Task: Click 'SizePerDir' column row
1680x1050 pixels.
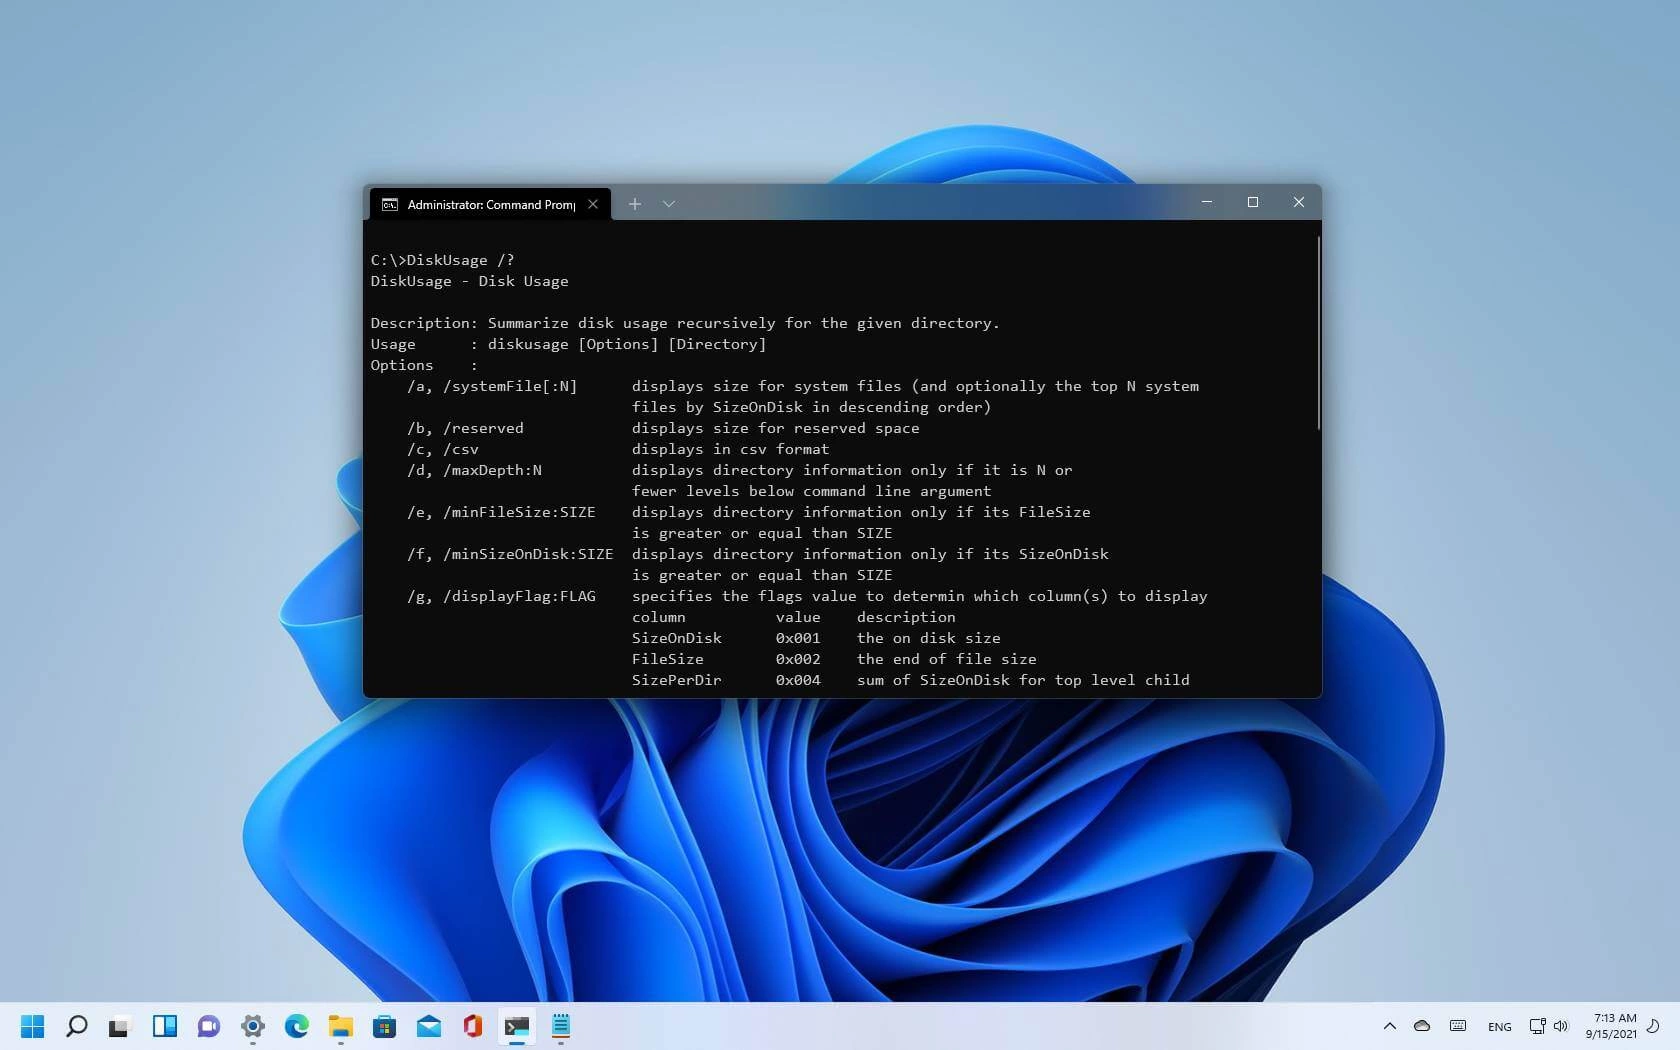Action: point(911,680)
